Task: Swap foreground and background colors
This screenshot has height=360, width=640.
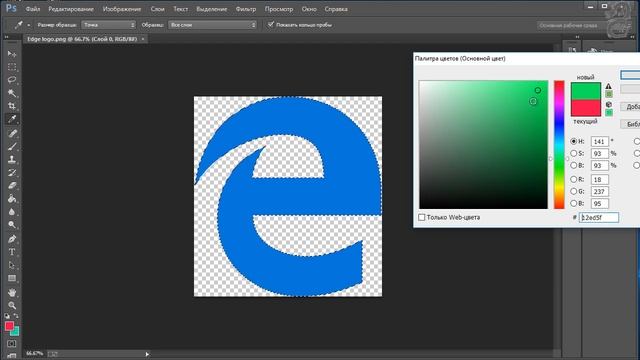Action: click(x=16, y=316)
